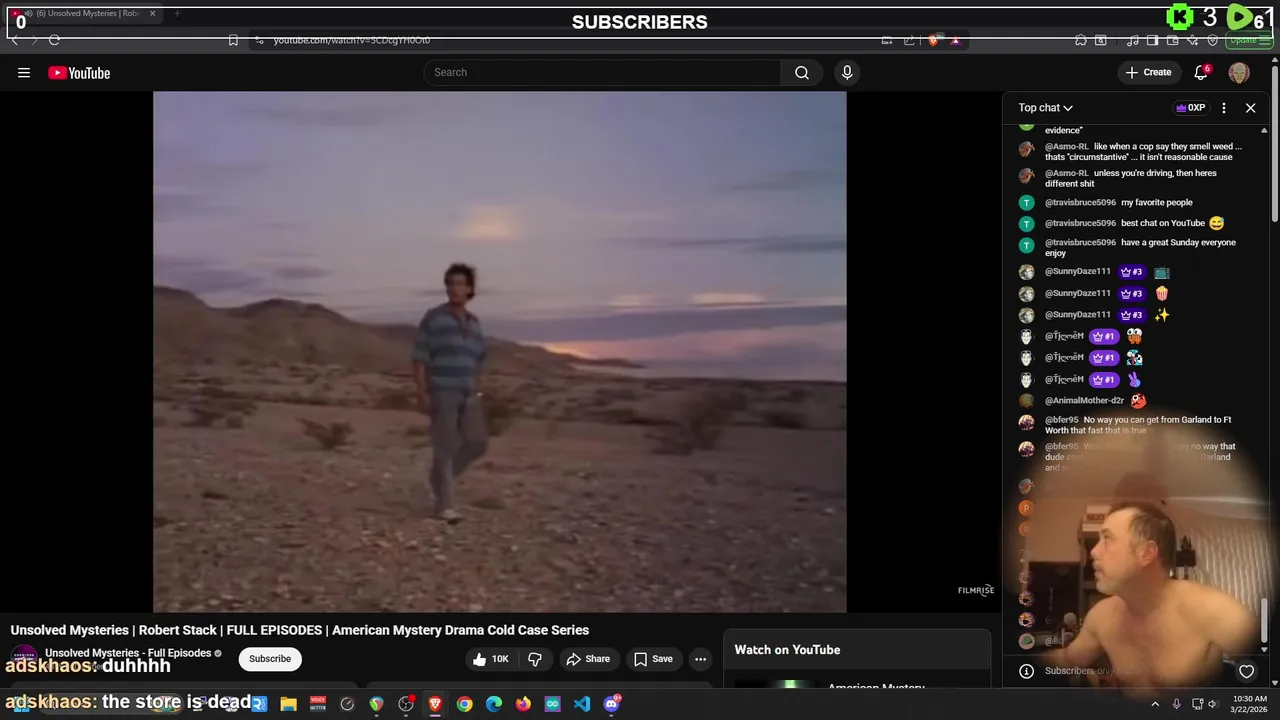Open Visual Studio Code from the taskbar

(x=582, y=704)
